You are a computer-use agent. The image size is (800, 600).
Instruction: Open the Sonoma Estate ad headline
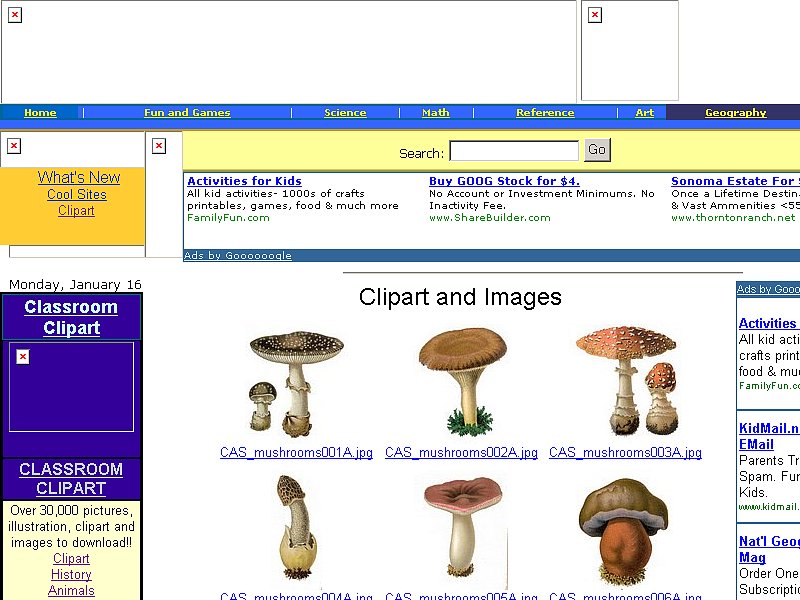tap(735, 181)
